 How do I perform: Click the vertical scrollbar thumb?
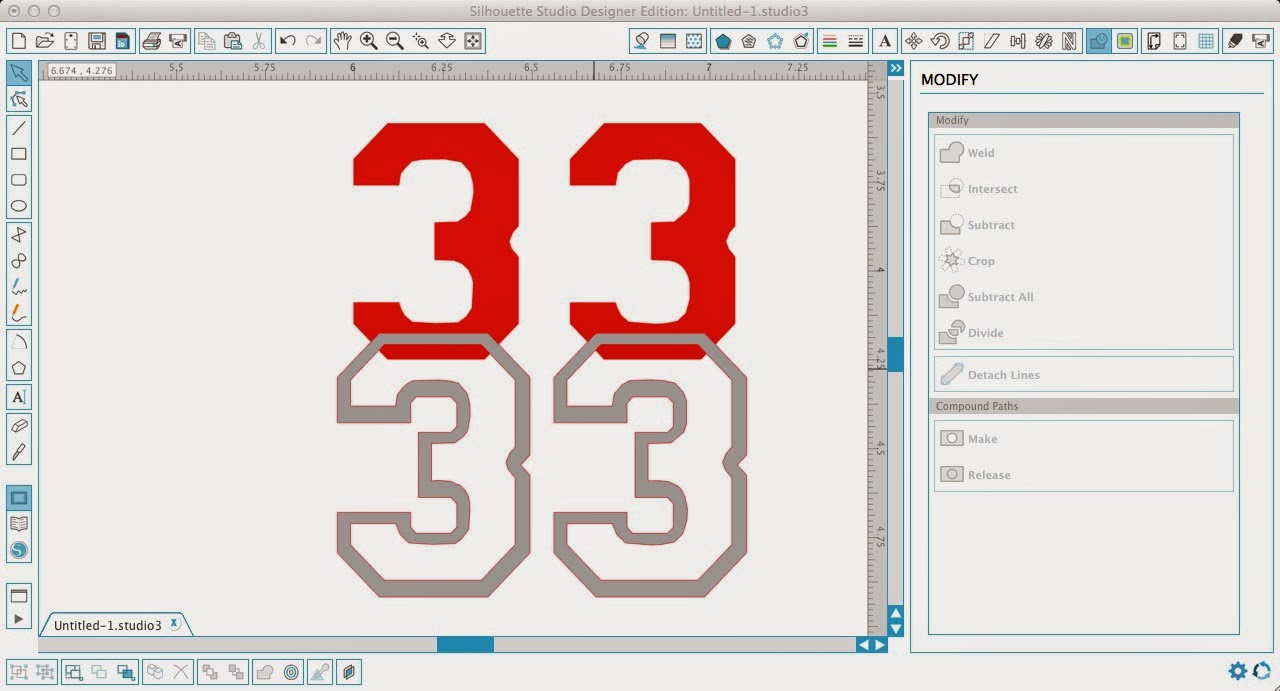click(x=895, y=354)
